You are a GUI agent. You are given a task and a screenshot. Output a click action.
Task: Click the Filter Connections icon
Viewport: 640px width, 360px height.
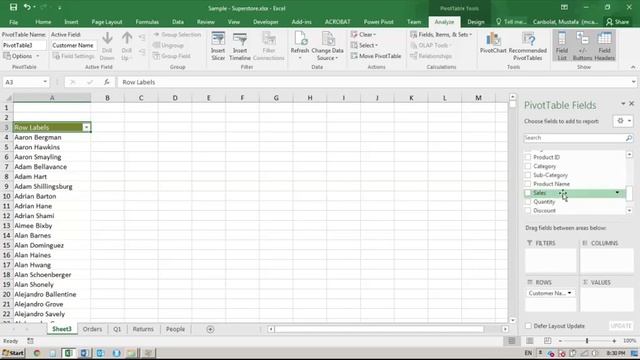(x=269, y=46)
